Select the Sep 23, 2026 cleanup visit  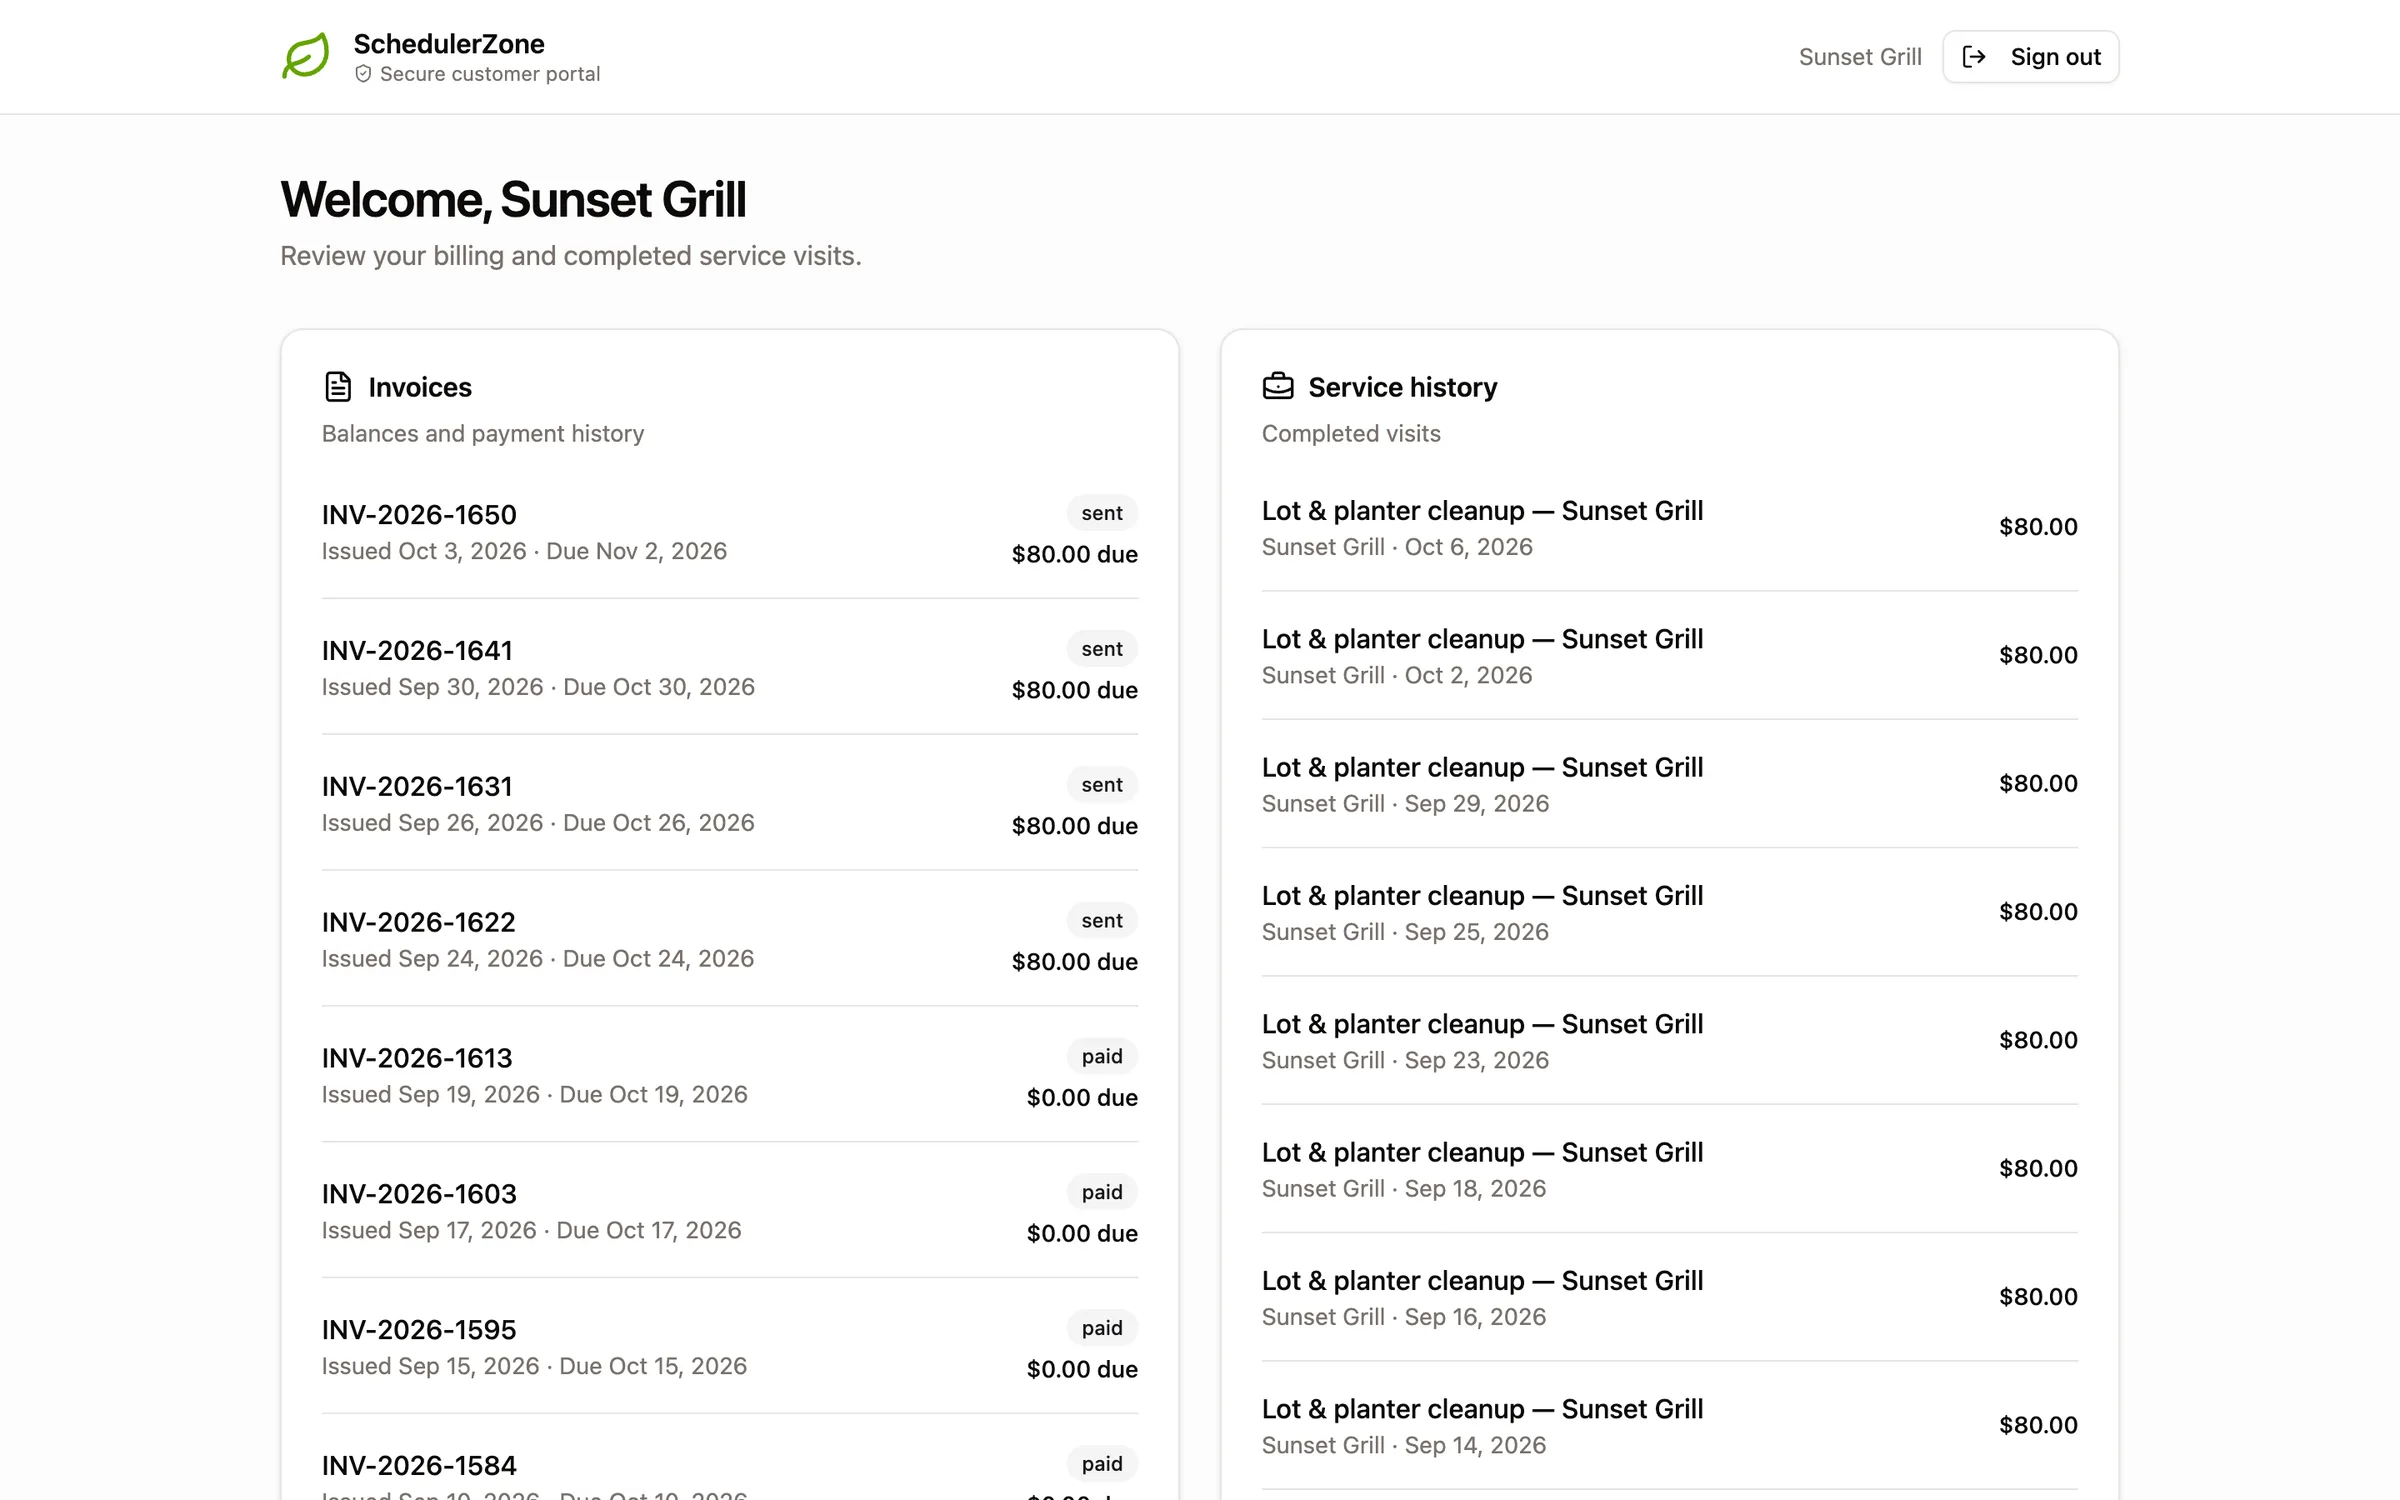tap(1670, 1040)
